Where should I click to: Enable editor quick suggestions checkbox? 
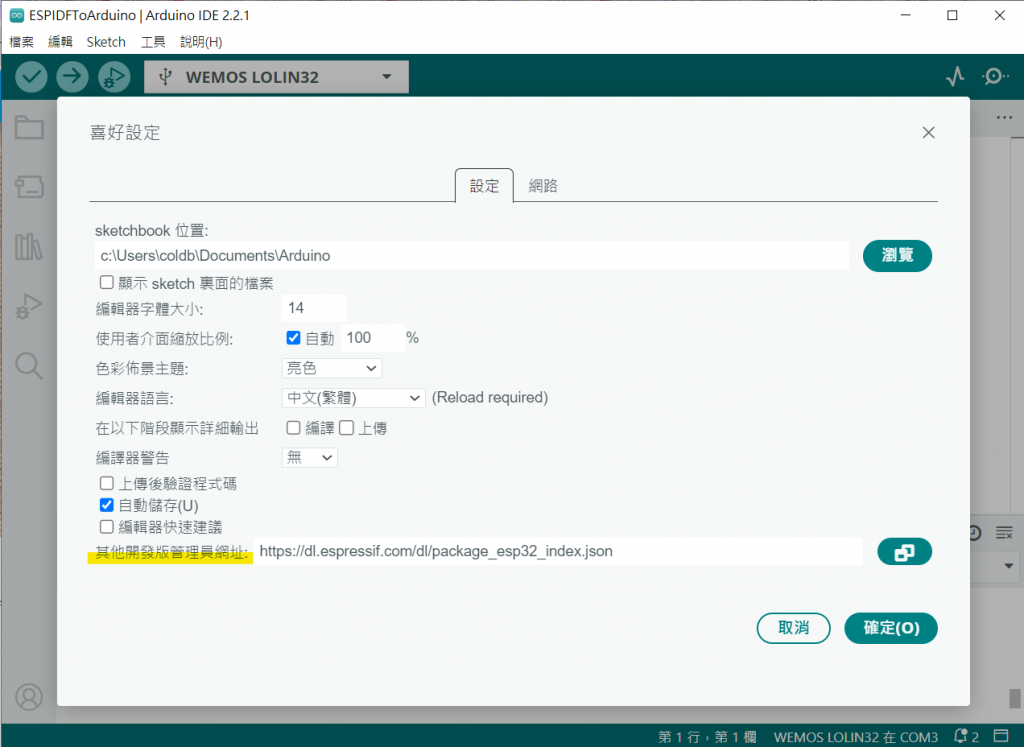pos(106,526)
